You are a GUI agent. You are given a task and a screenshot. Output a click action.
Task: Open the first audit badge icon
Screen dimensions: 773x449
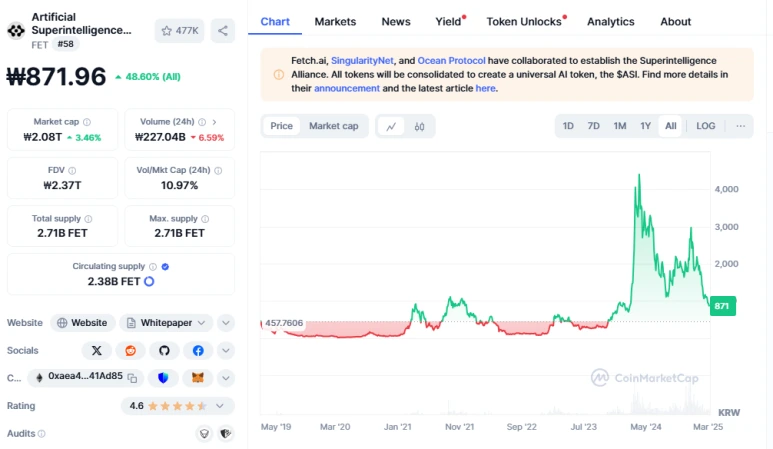pyautogui.click(x=204, y=434)
